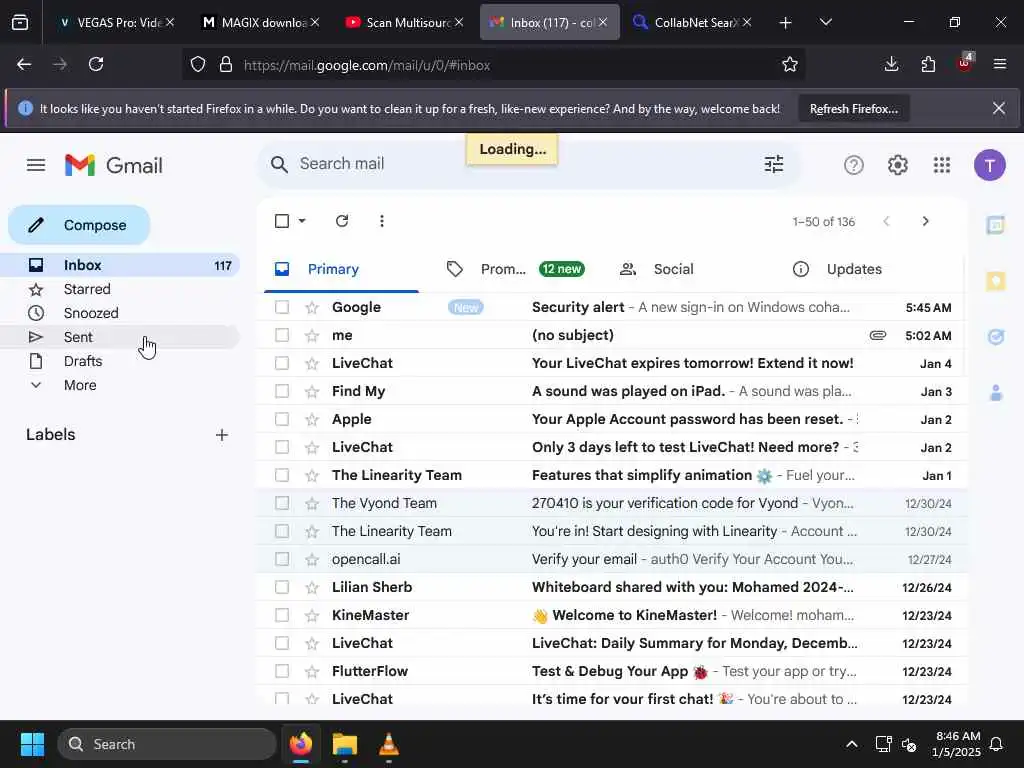
Task: Click the Windows taskbar Search box
Action: point(167,744)
